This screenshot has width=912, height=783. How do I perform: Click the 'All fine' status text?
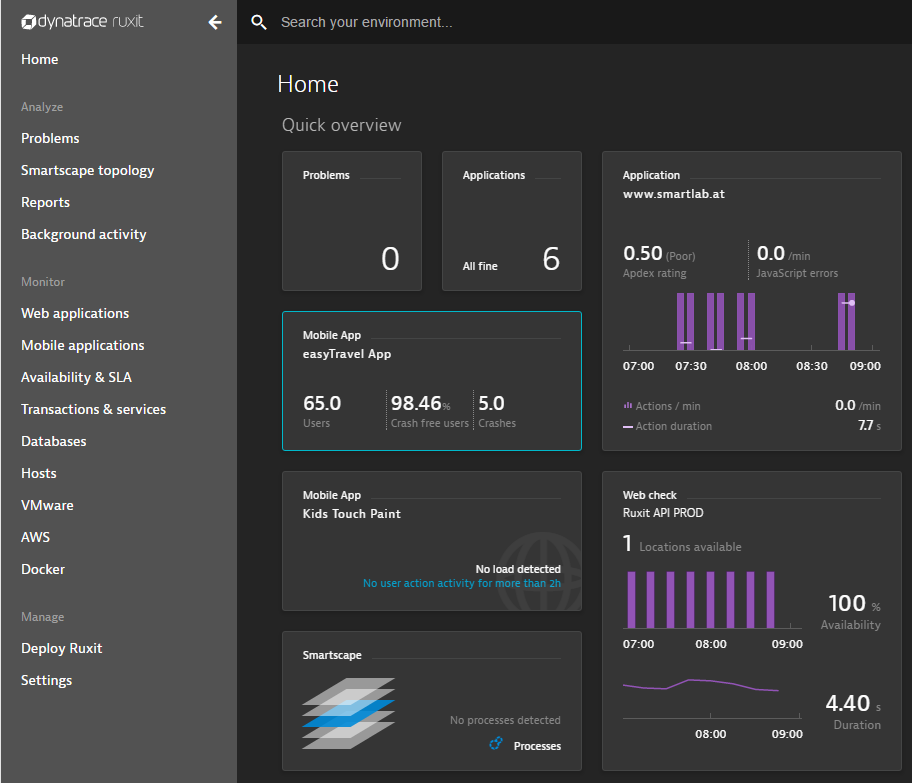coord(480,266)
